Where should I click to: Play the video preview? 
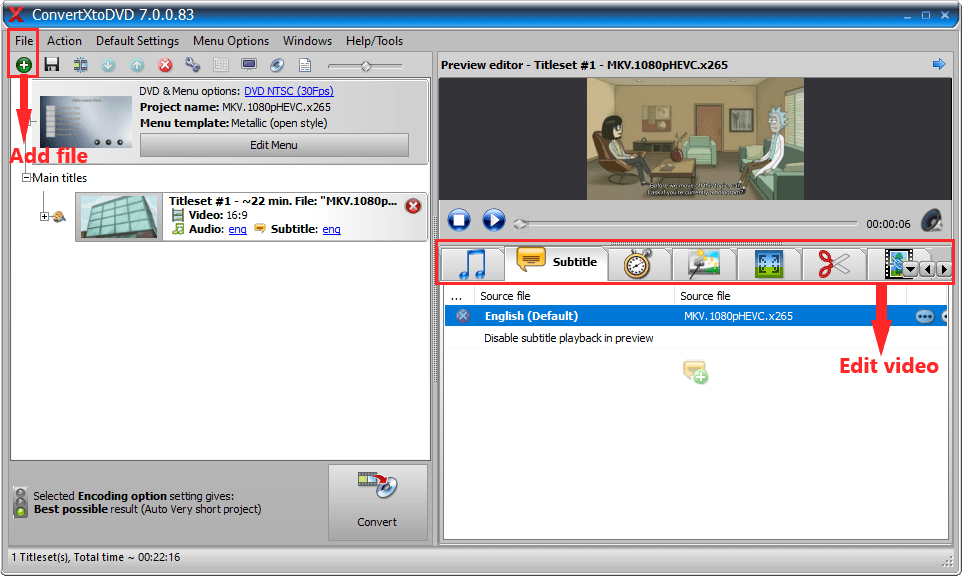(493, 221)
